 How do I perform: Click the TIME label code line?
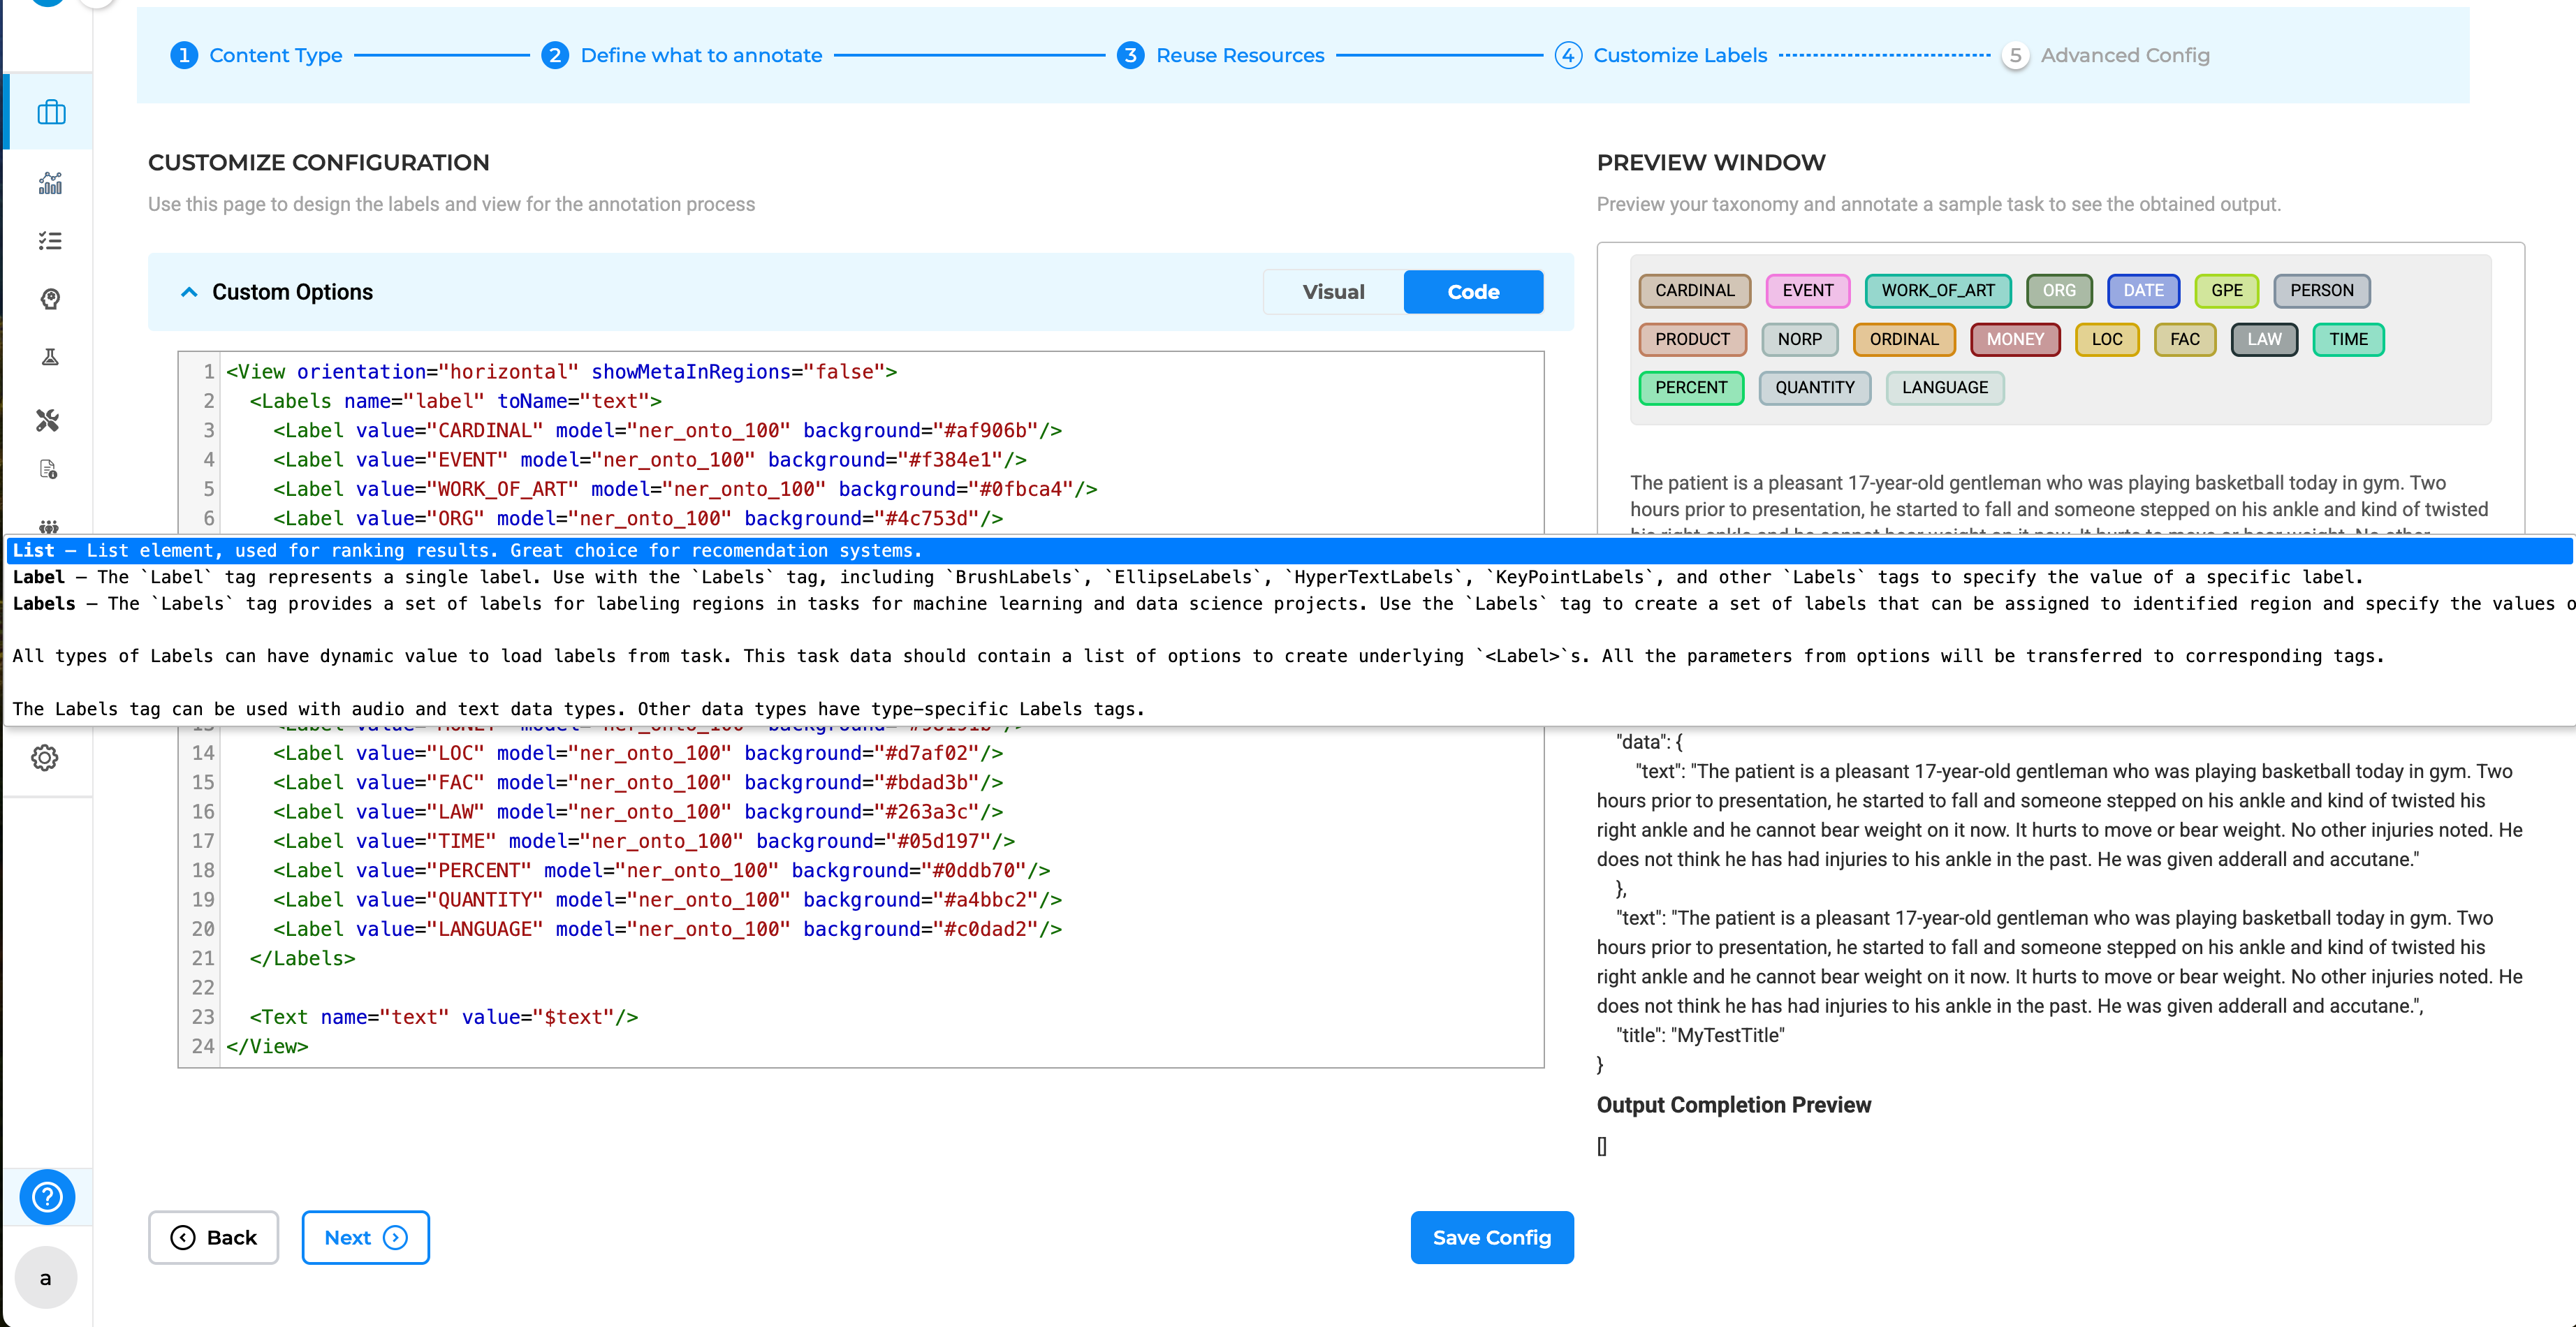click(643, 841)
